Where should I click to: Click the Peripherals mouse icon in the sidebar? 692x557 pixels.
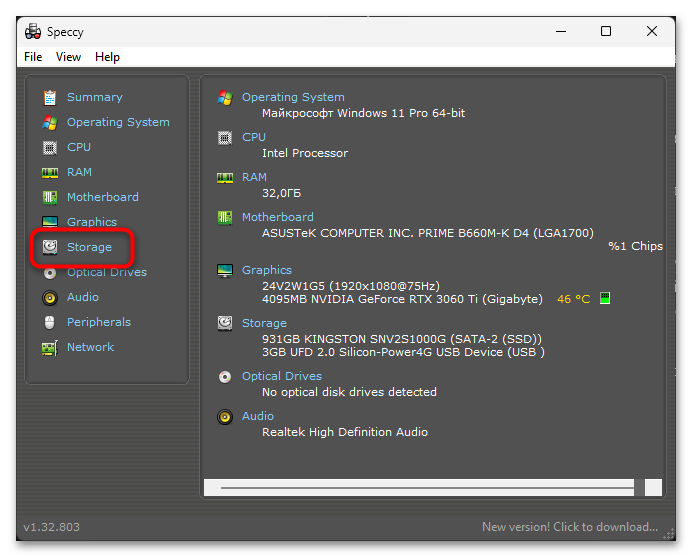(x=50, y=323)
